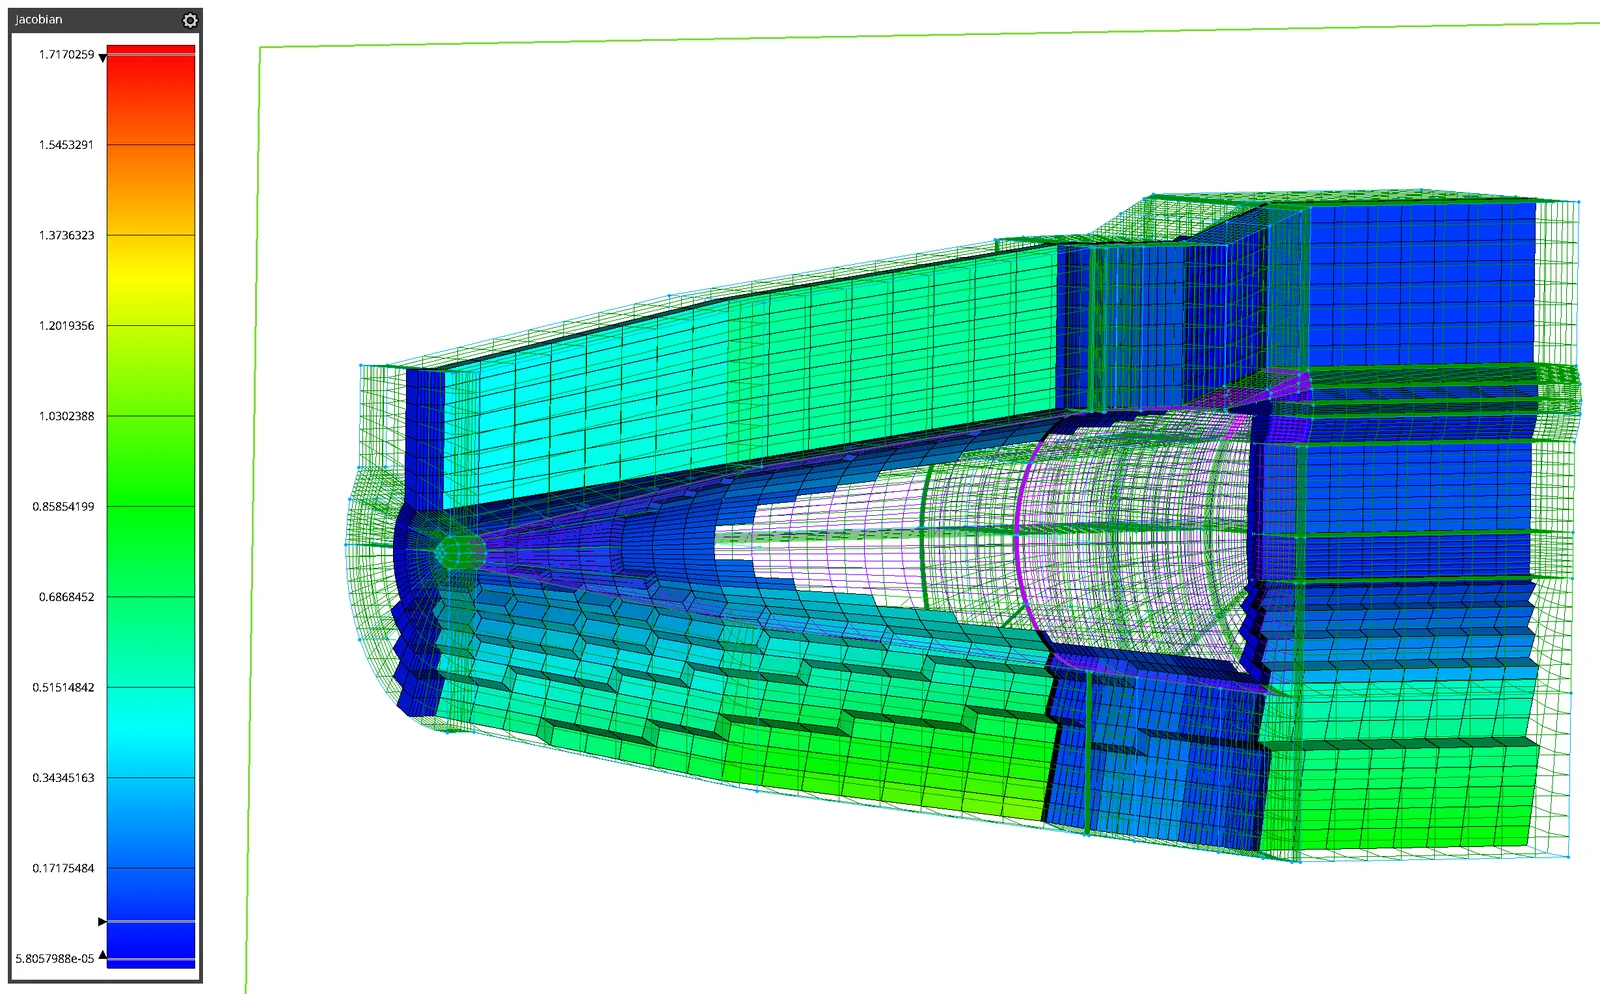1600x994 pixels.
Task: Click the 0.85854199 legend value
Action: click(x=63, y=507)
